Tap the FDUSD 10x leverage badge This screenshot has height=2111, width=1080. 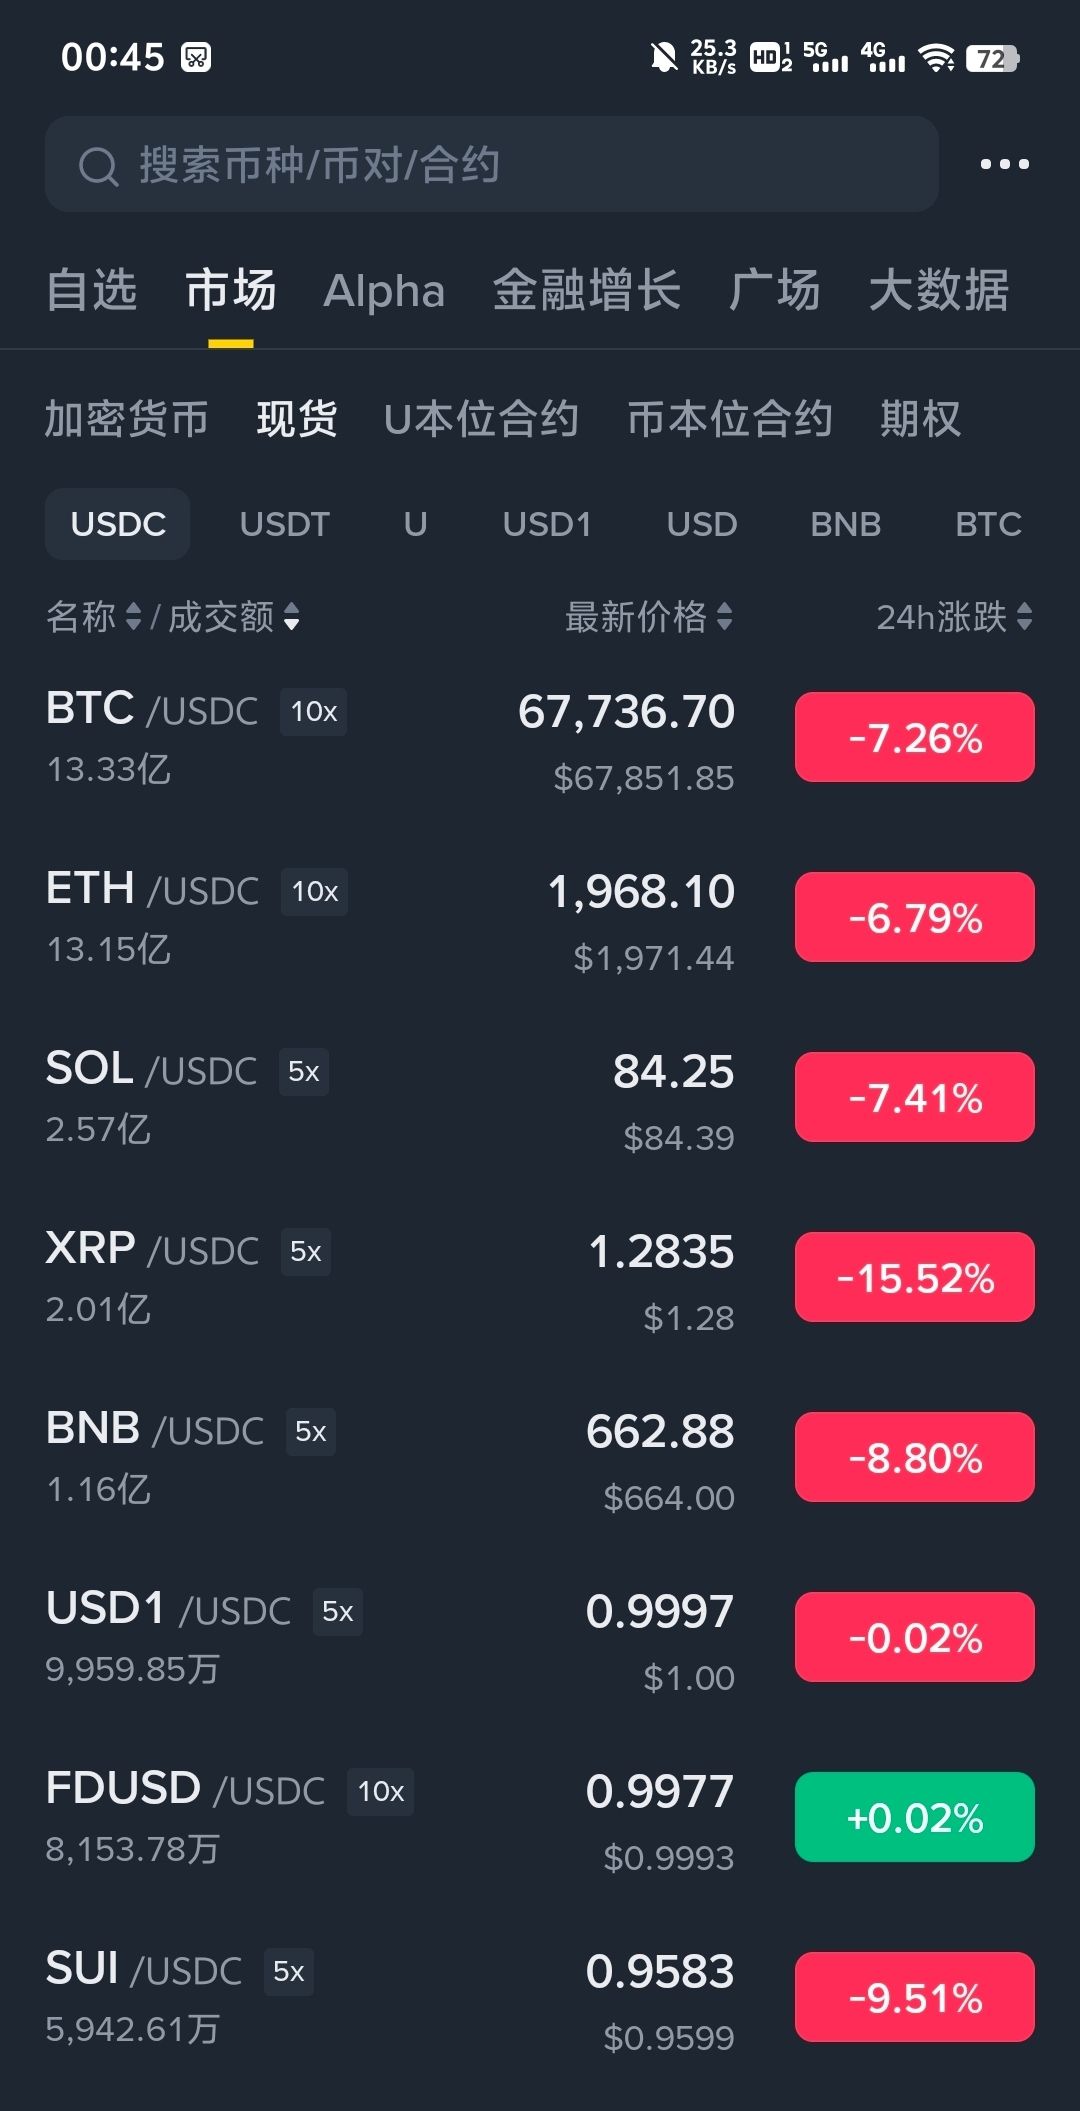pyautogui.click(x=380, y=1792)
